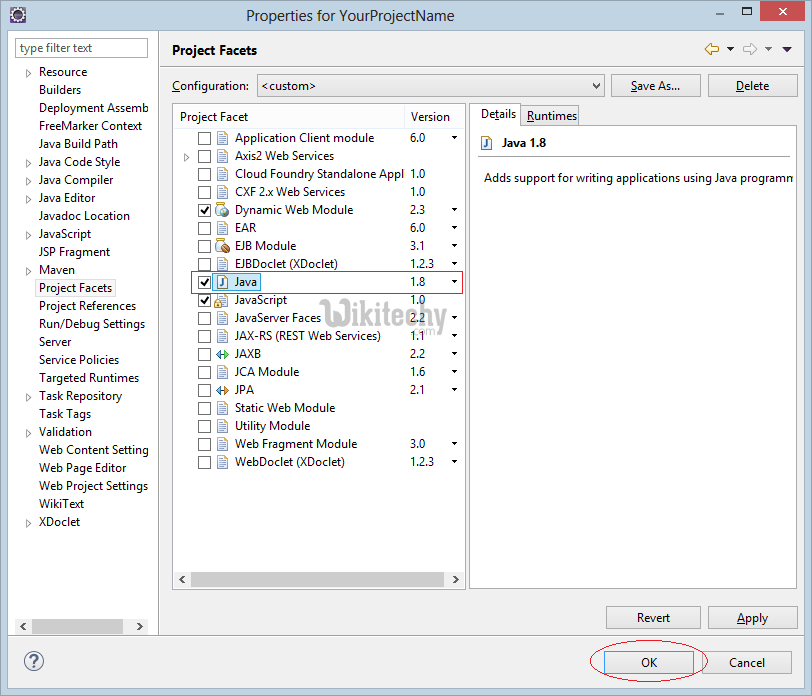This screenshot has width=812, height=696.
Task: Click the JavaScript facet icon
Action: pos(222,300)
